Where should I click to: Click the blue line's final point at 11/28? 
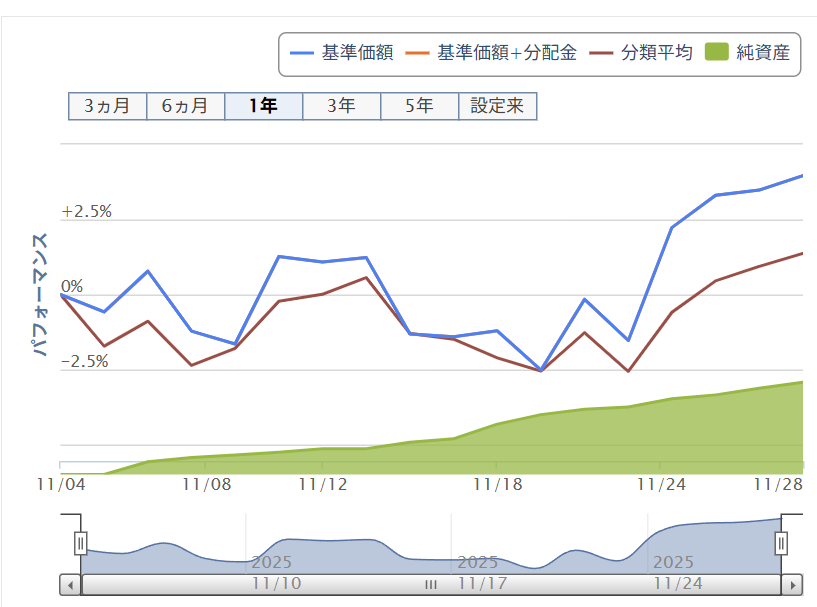802,176
